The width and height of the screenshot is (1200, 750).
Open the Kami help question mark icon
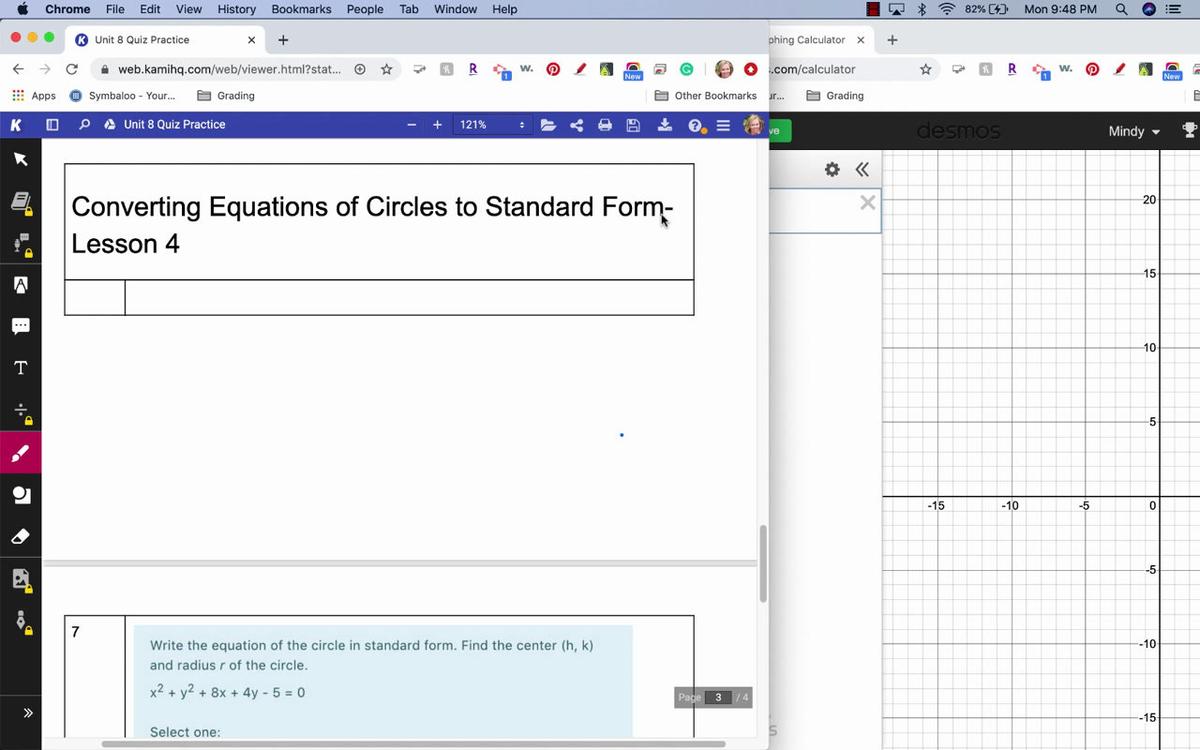[x=695, y=126]
